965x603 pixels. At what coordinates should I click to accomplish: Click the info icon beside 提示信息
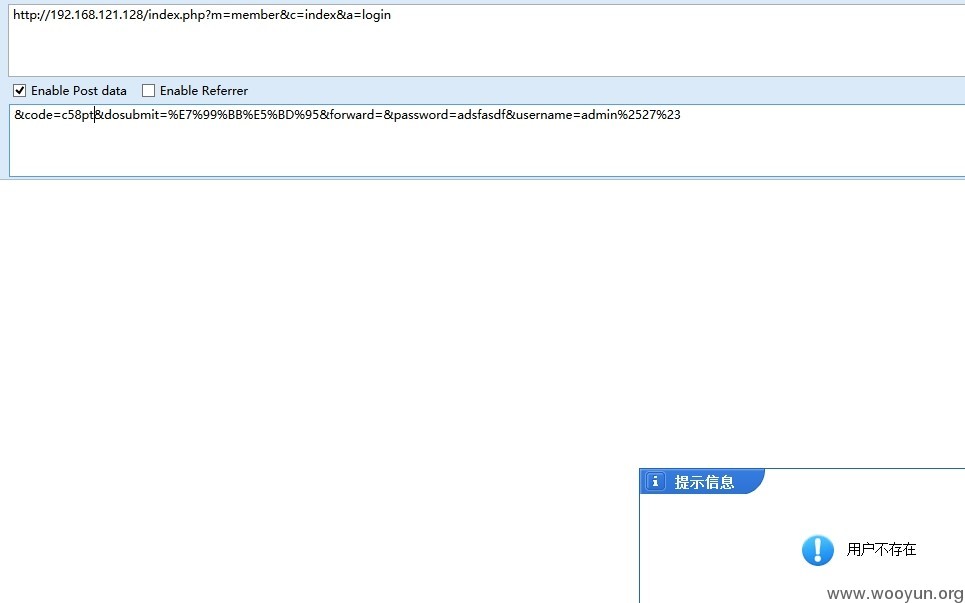click(x=655, y=481)
